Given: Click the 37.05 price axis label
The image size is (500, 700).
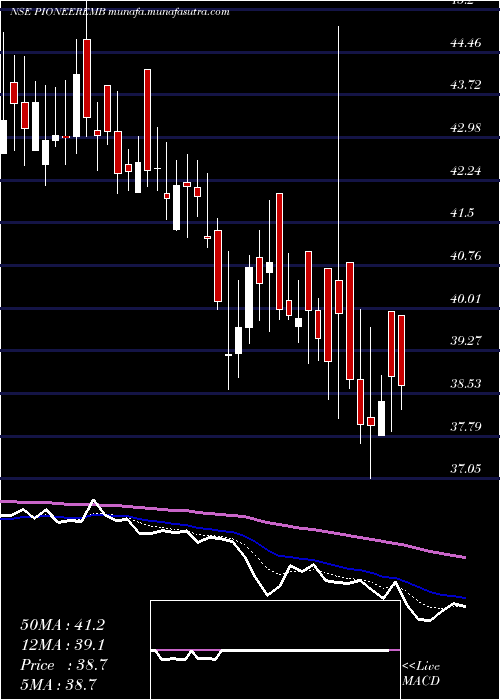Looking at the screenshot, I should coord(466,469).
